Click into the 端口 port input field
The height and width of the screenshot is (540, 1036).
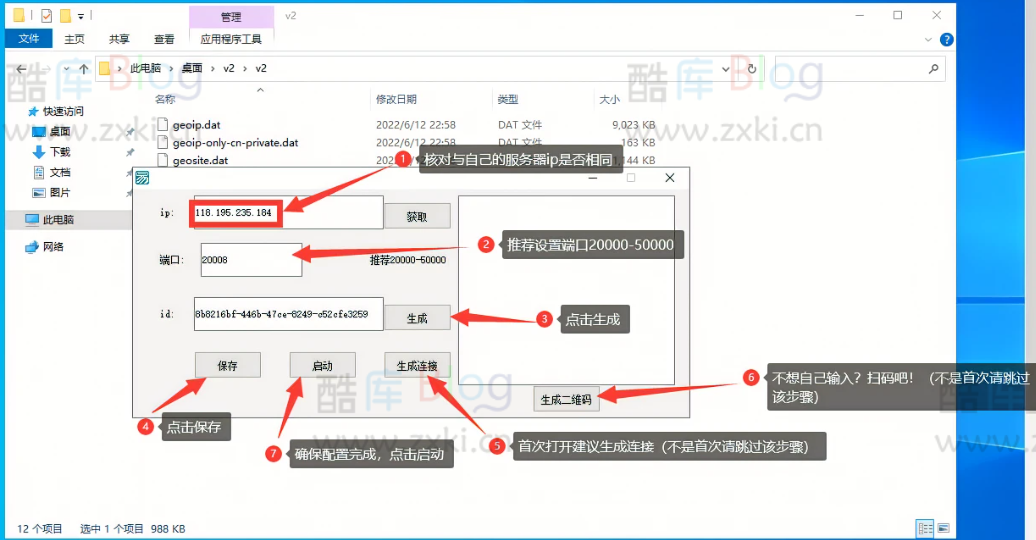251,260
